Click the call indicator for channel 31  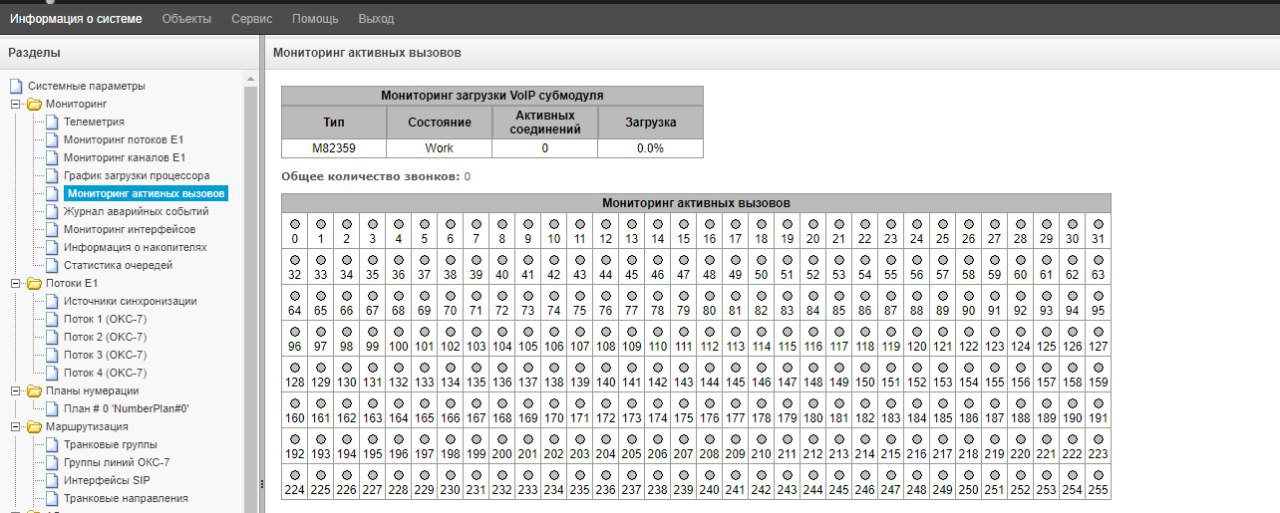(1098, 224)
